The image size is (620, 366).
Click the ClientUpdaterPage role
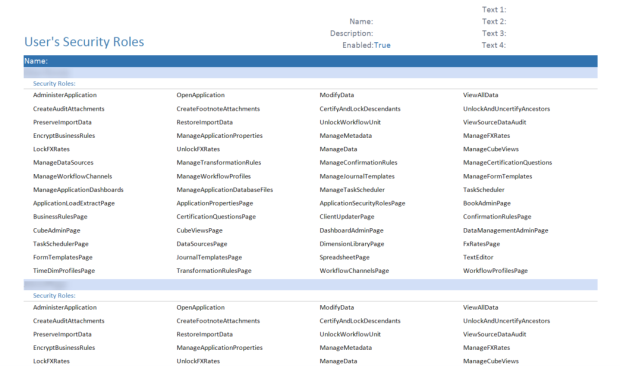click(347, 217)
